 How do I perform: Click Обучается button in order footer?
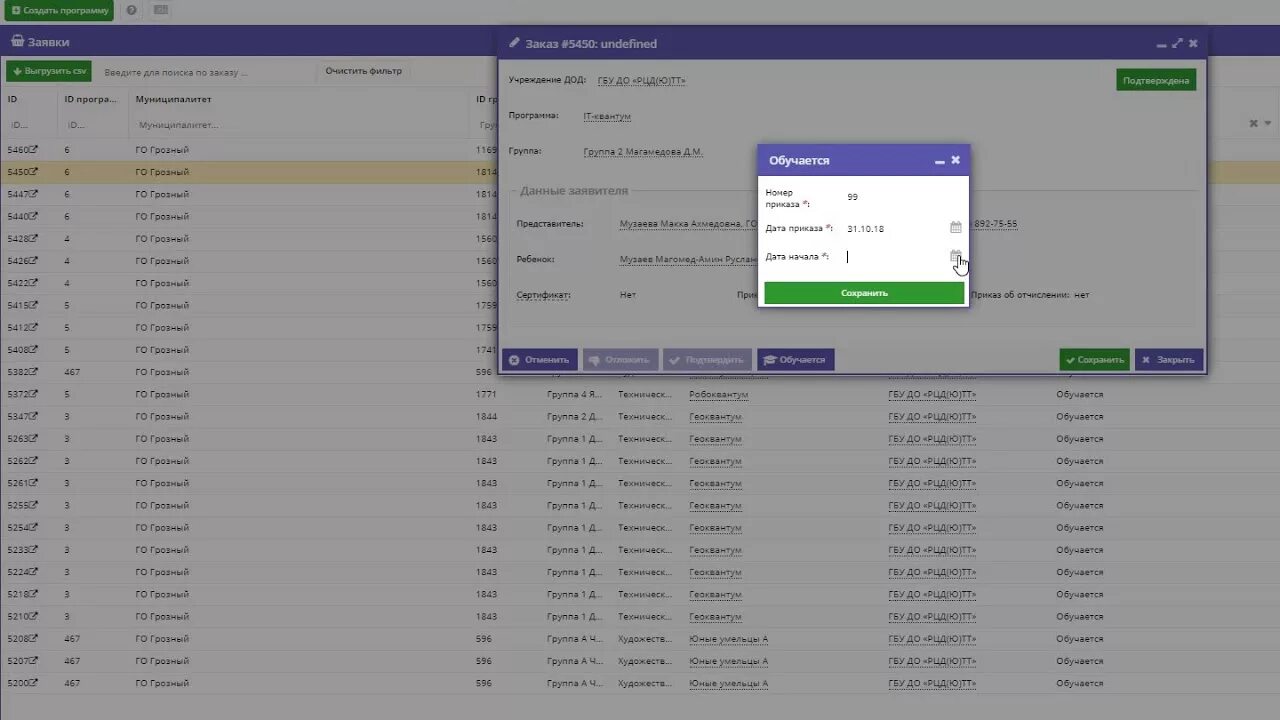click(795, 360)
